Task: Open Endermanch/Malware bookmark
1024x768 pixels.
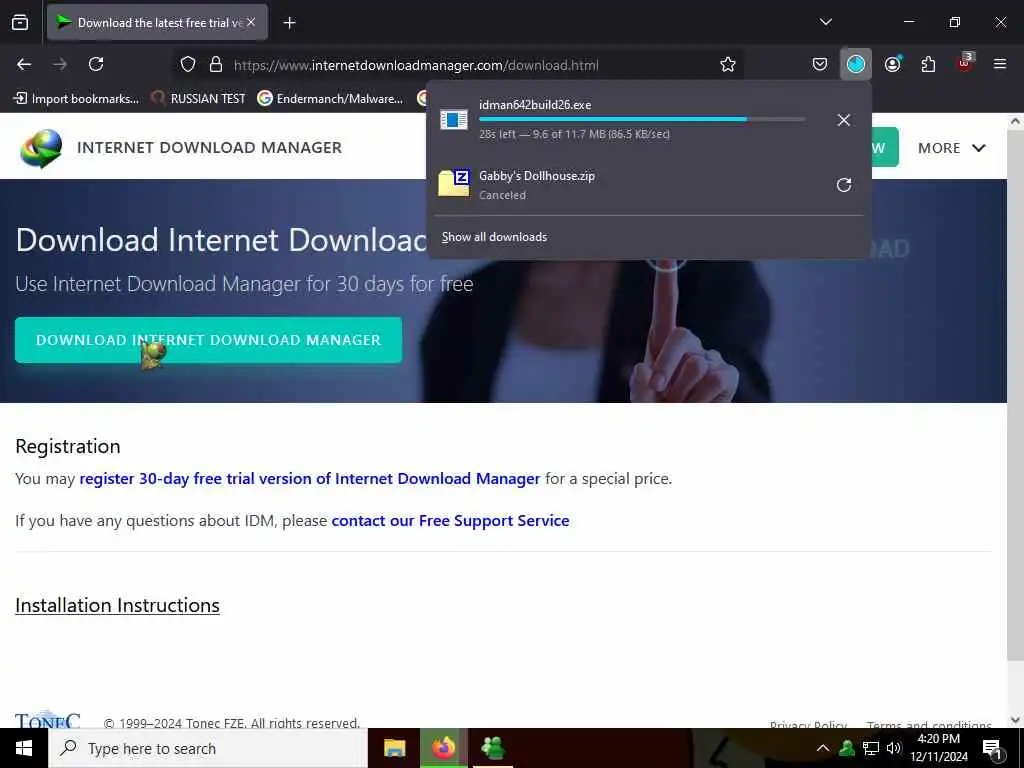Action: coord(330,99)
